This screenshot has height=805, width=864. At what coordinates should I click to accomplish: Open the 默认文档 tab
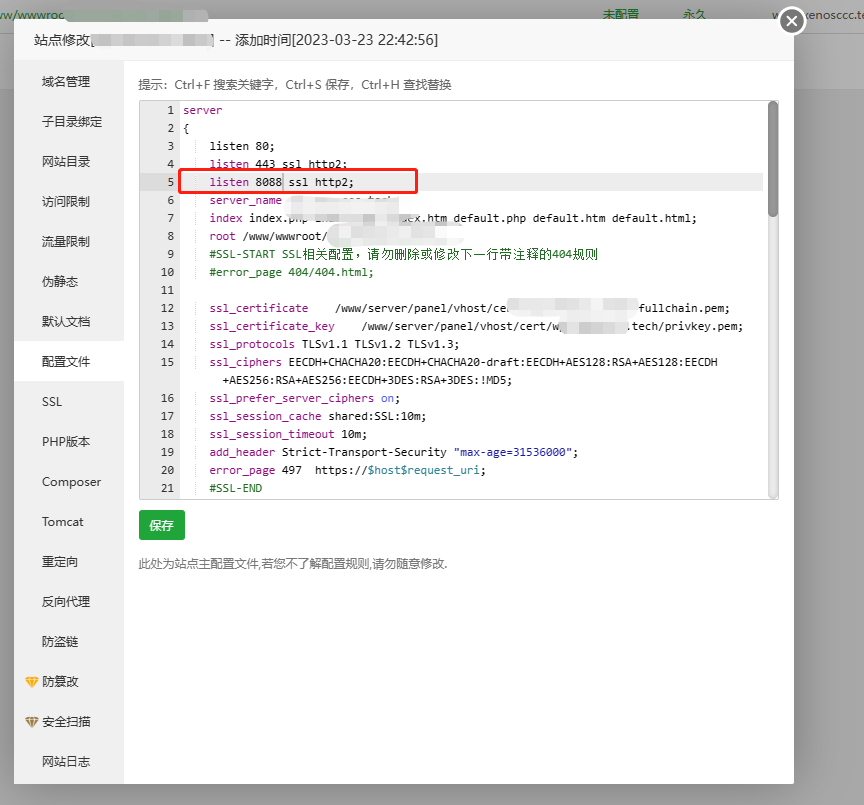(66, 321)
